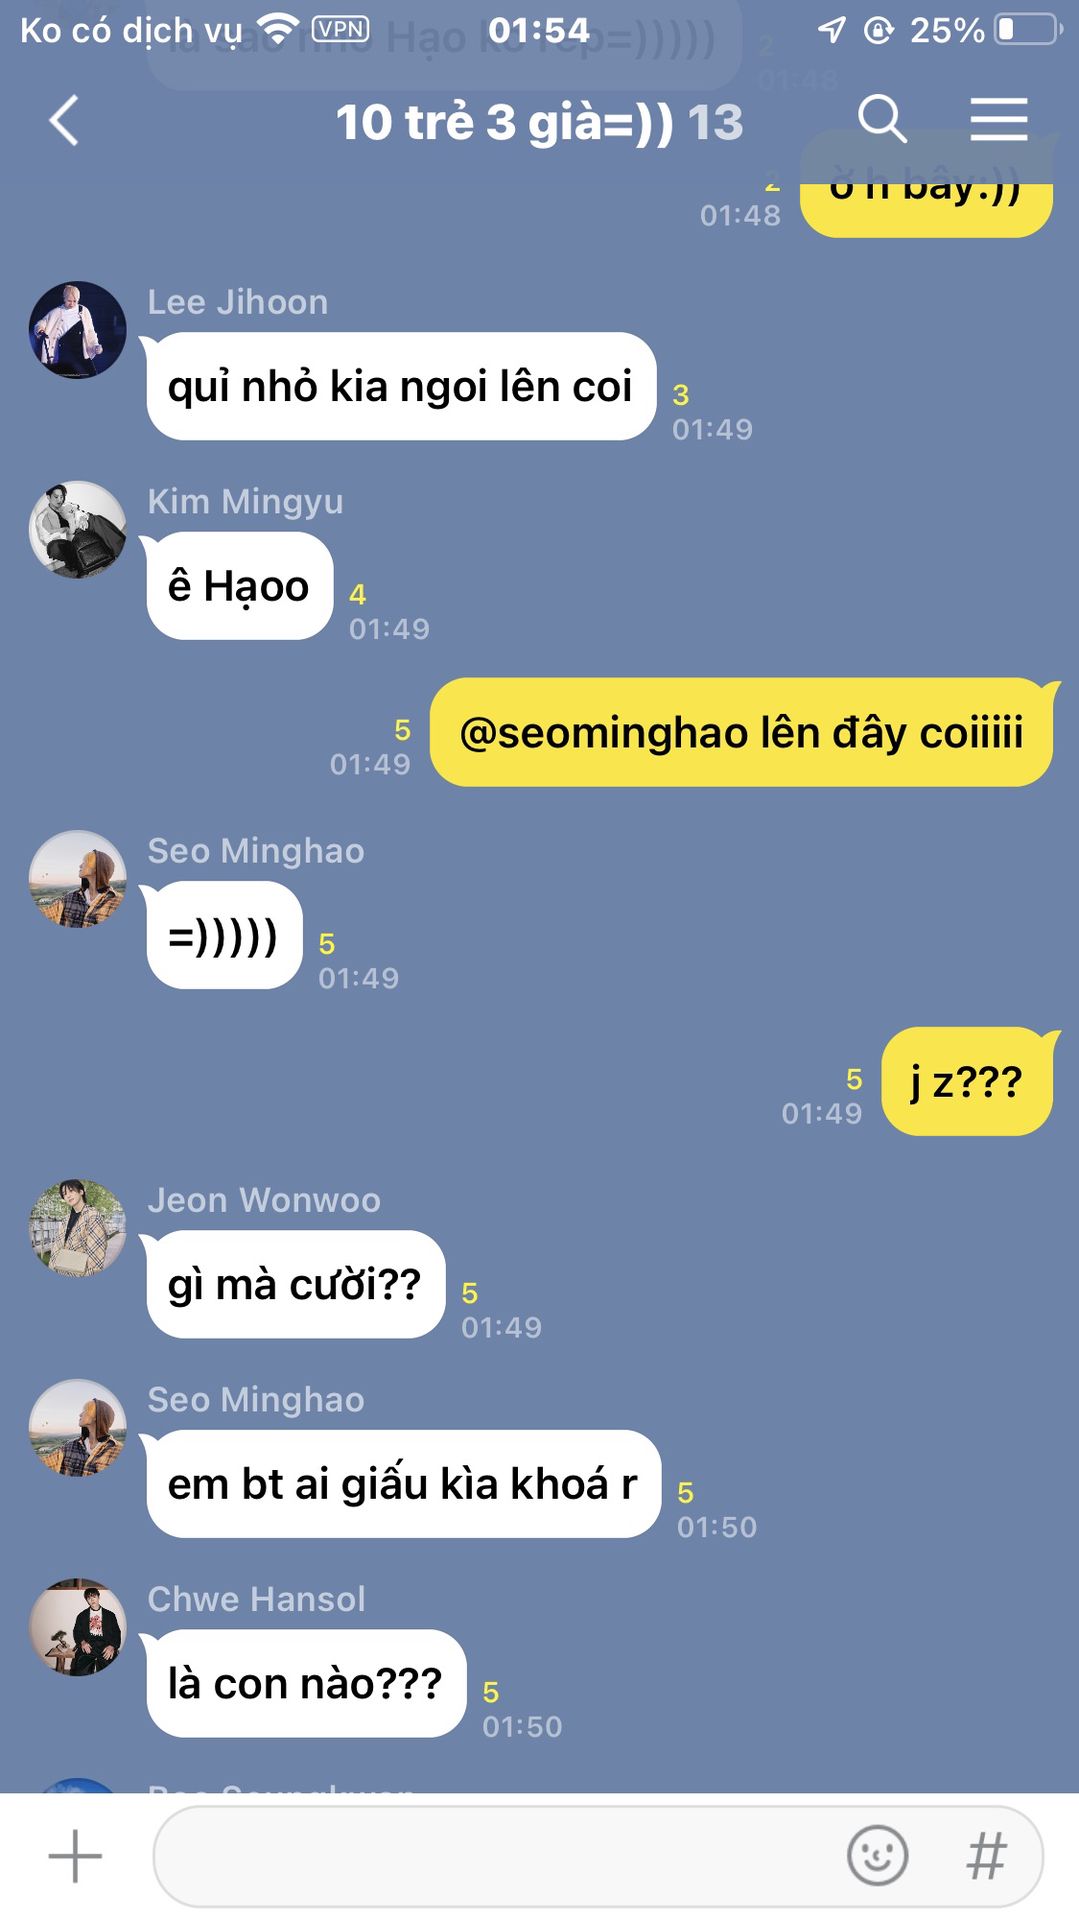This screenshot has height=1920, width=1079.
Task: Open chat search with the magnifier icon
Action: coord(882,120)
